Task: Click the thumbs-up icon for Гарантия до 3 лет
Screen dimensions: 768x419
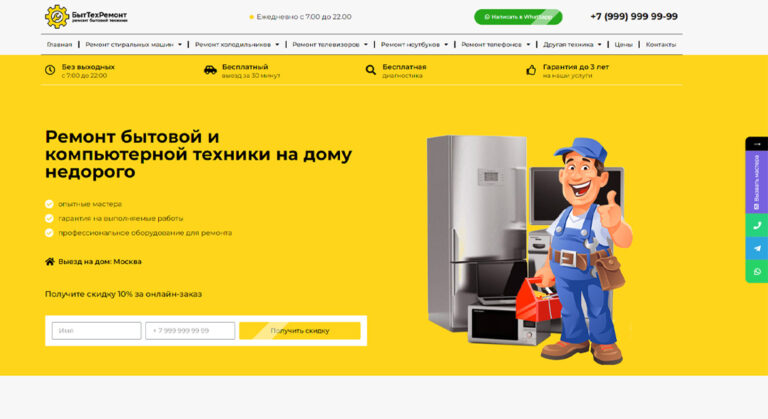Action: click(x=531, y=70)
